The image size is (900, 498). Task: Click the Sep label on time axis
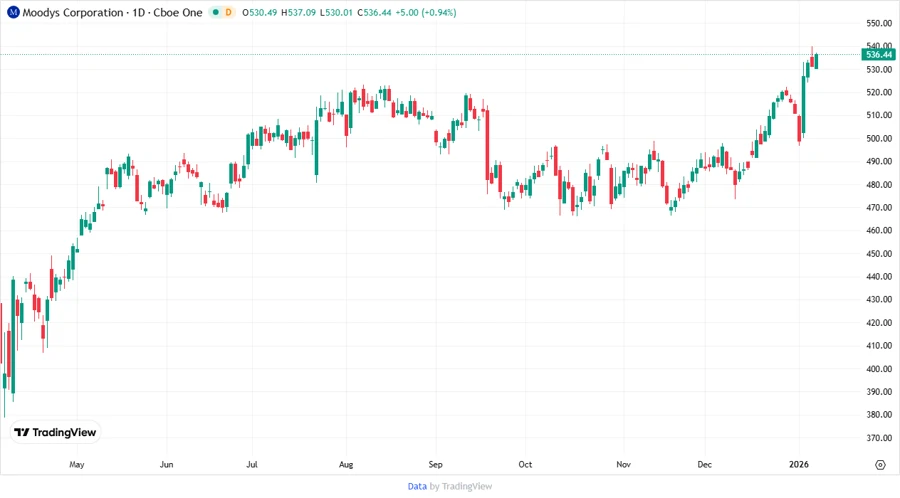(435, 464)
